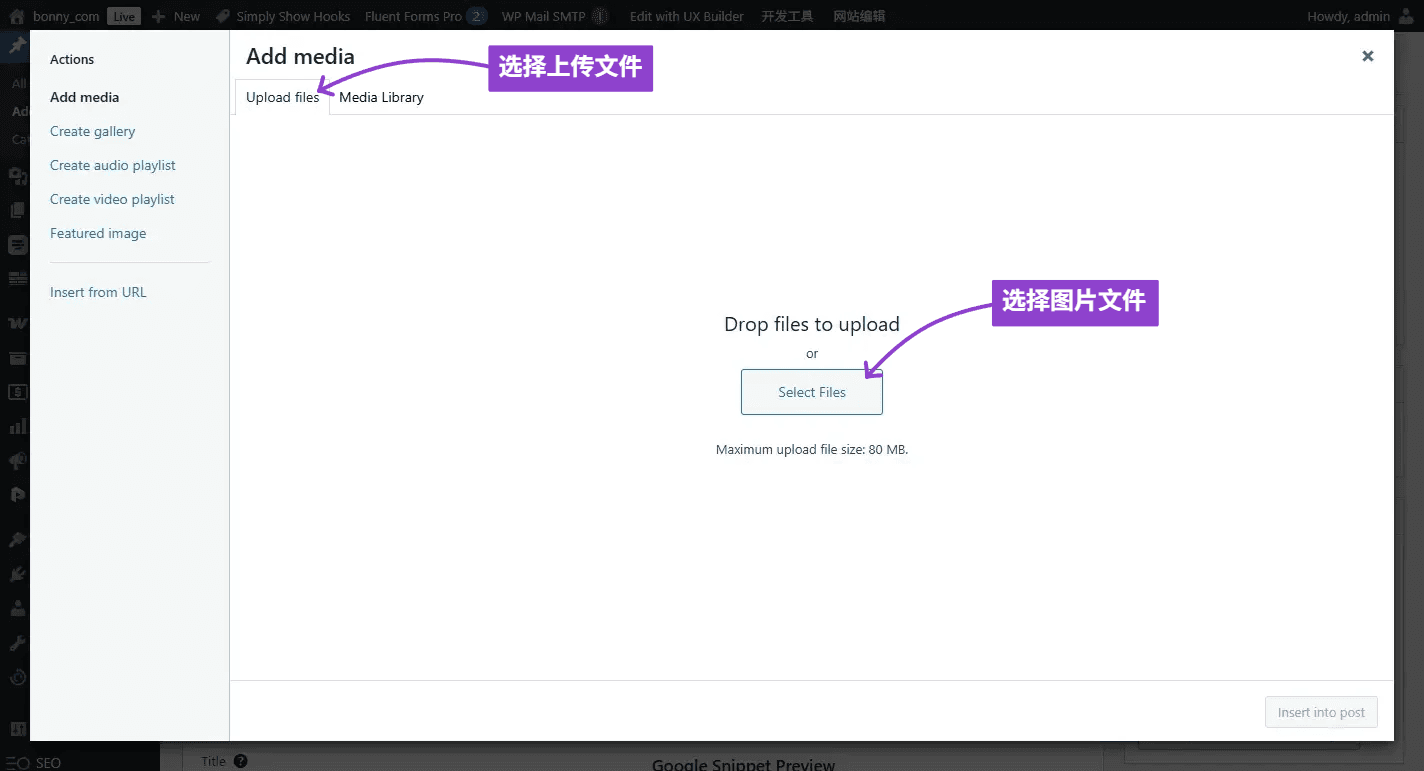Click the admin avatar icon
This screenshot has width=1424, height=771.
point(1408,16)
